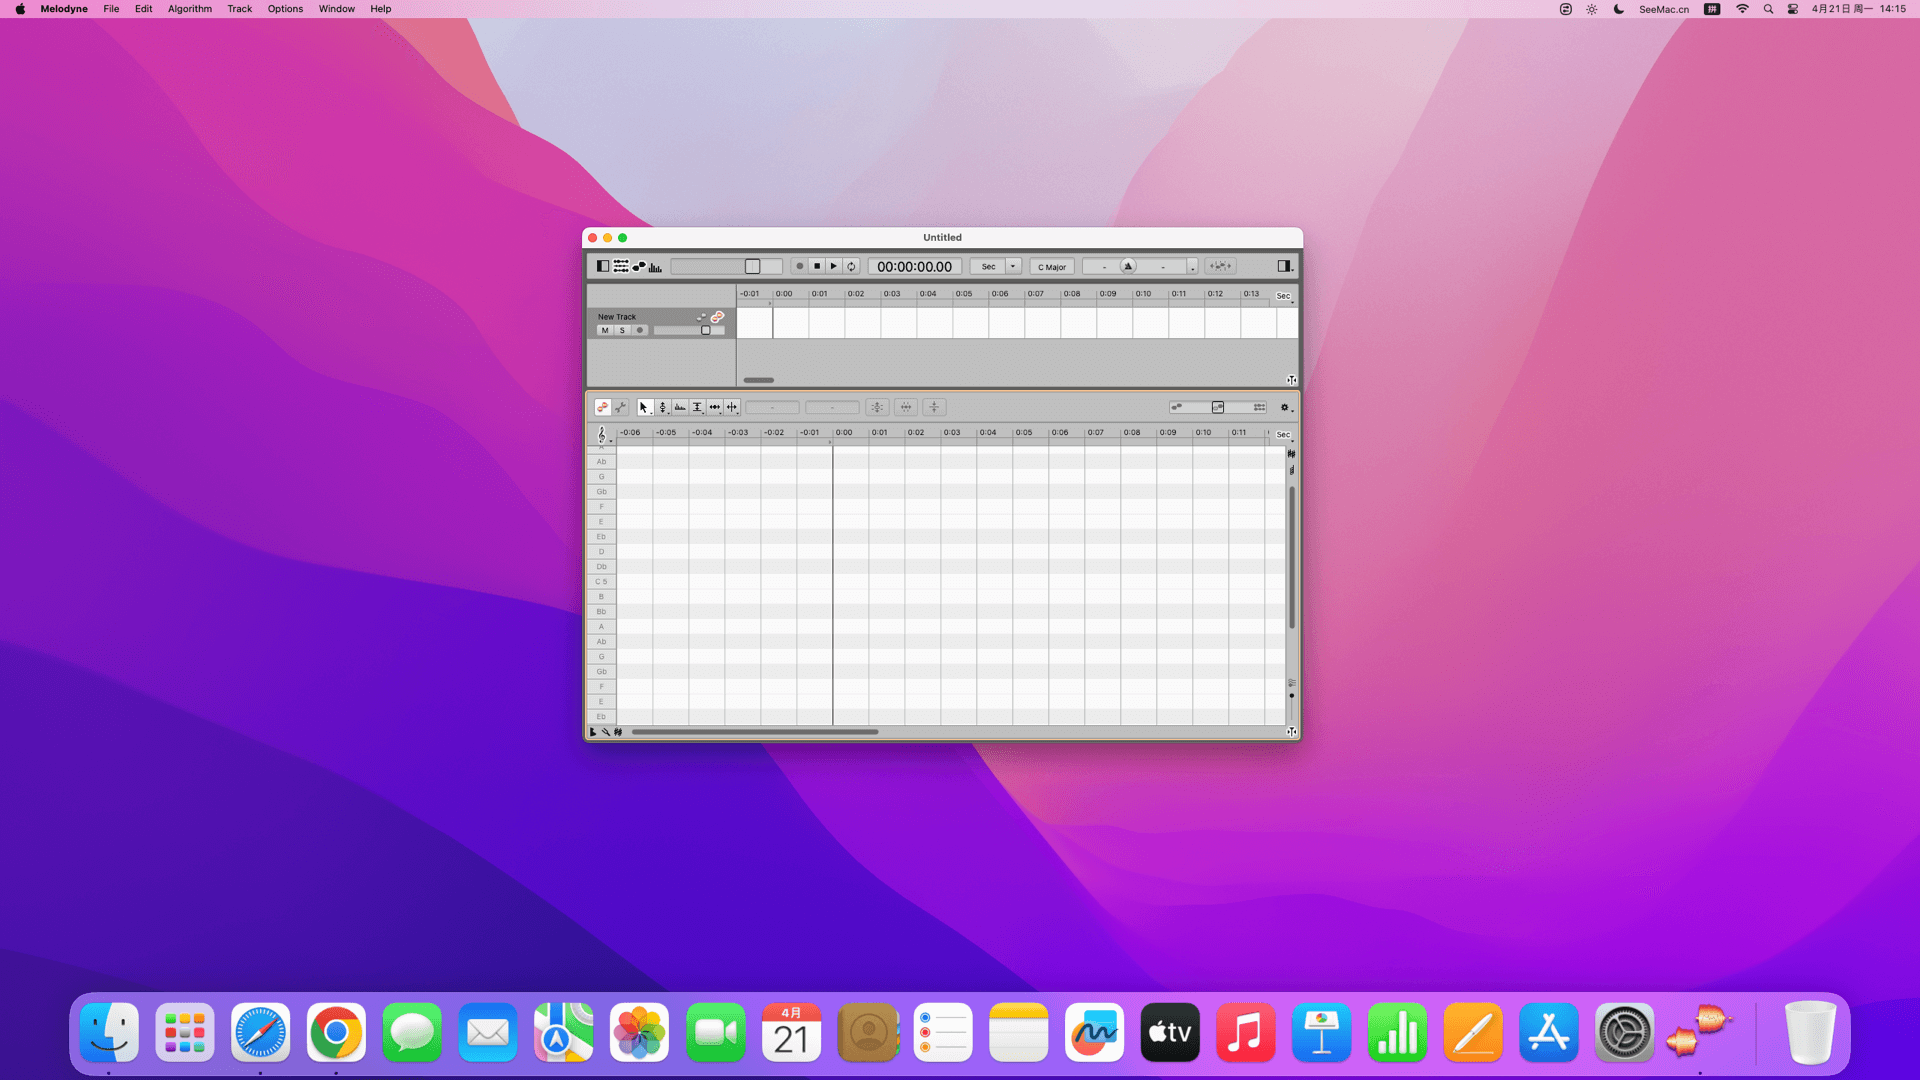Screen dimensions: 1920x1080
Task: Select the Amplitude tool
Action: click(x=697, y=407)
